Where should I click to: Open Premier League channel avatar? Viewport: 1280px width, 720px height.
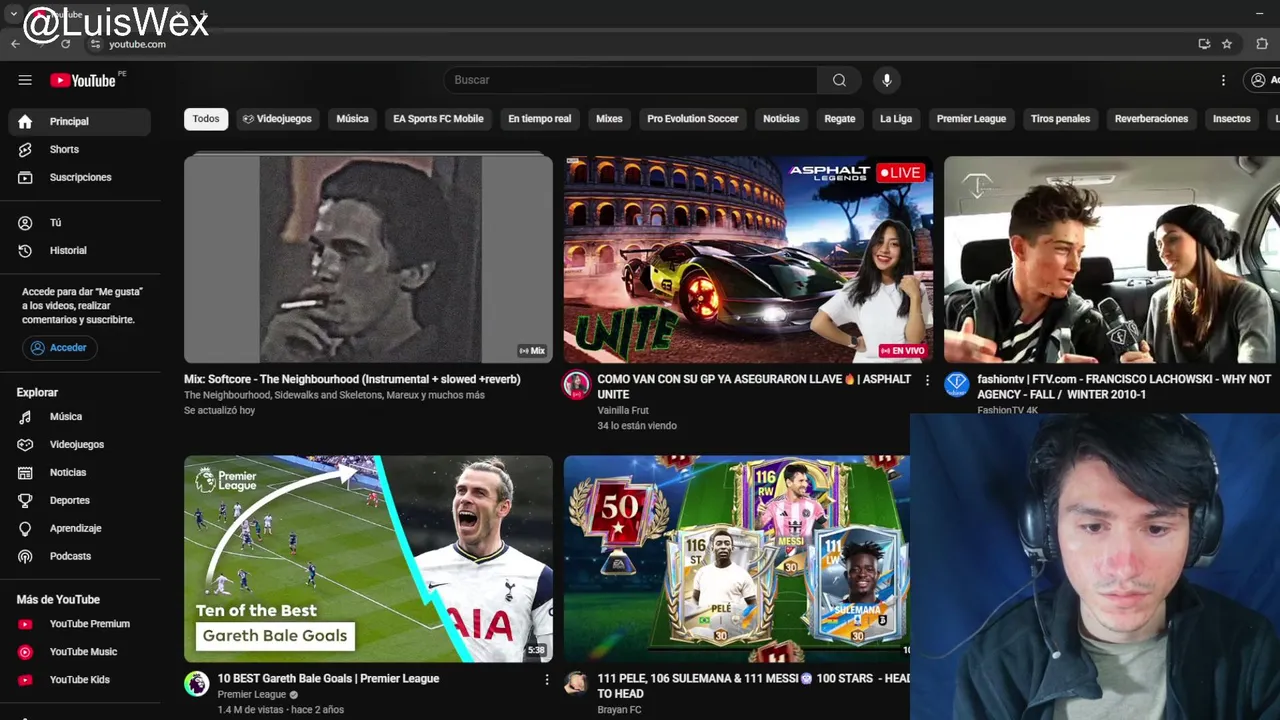[196, 684]
